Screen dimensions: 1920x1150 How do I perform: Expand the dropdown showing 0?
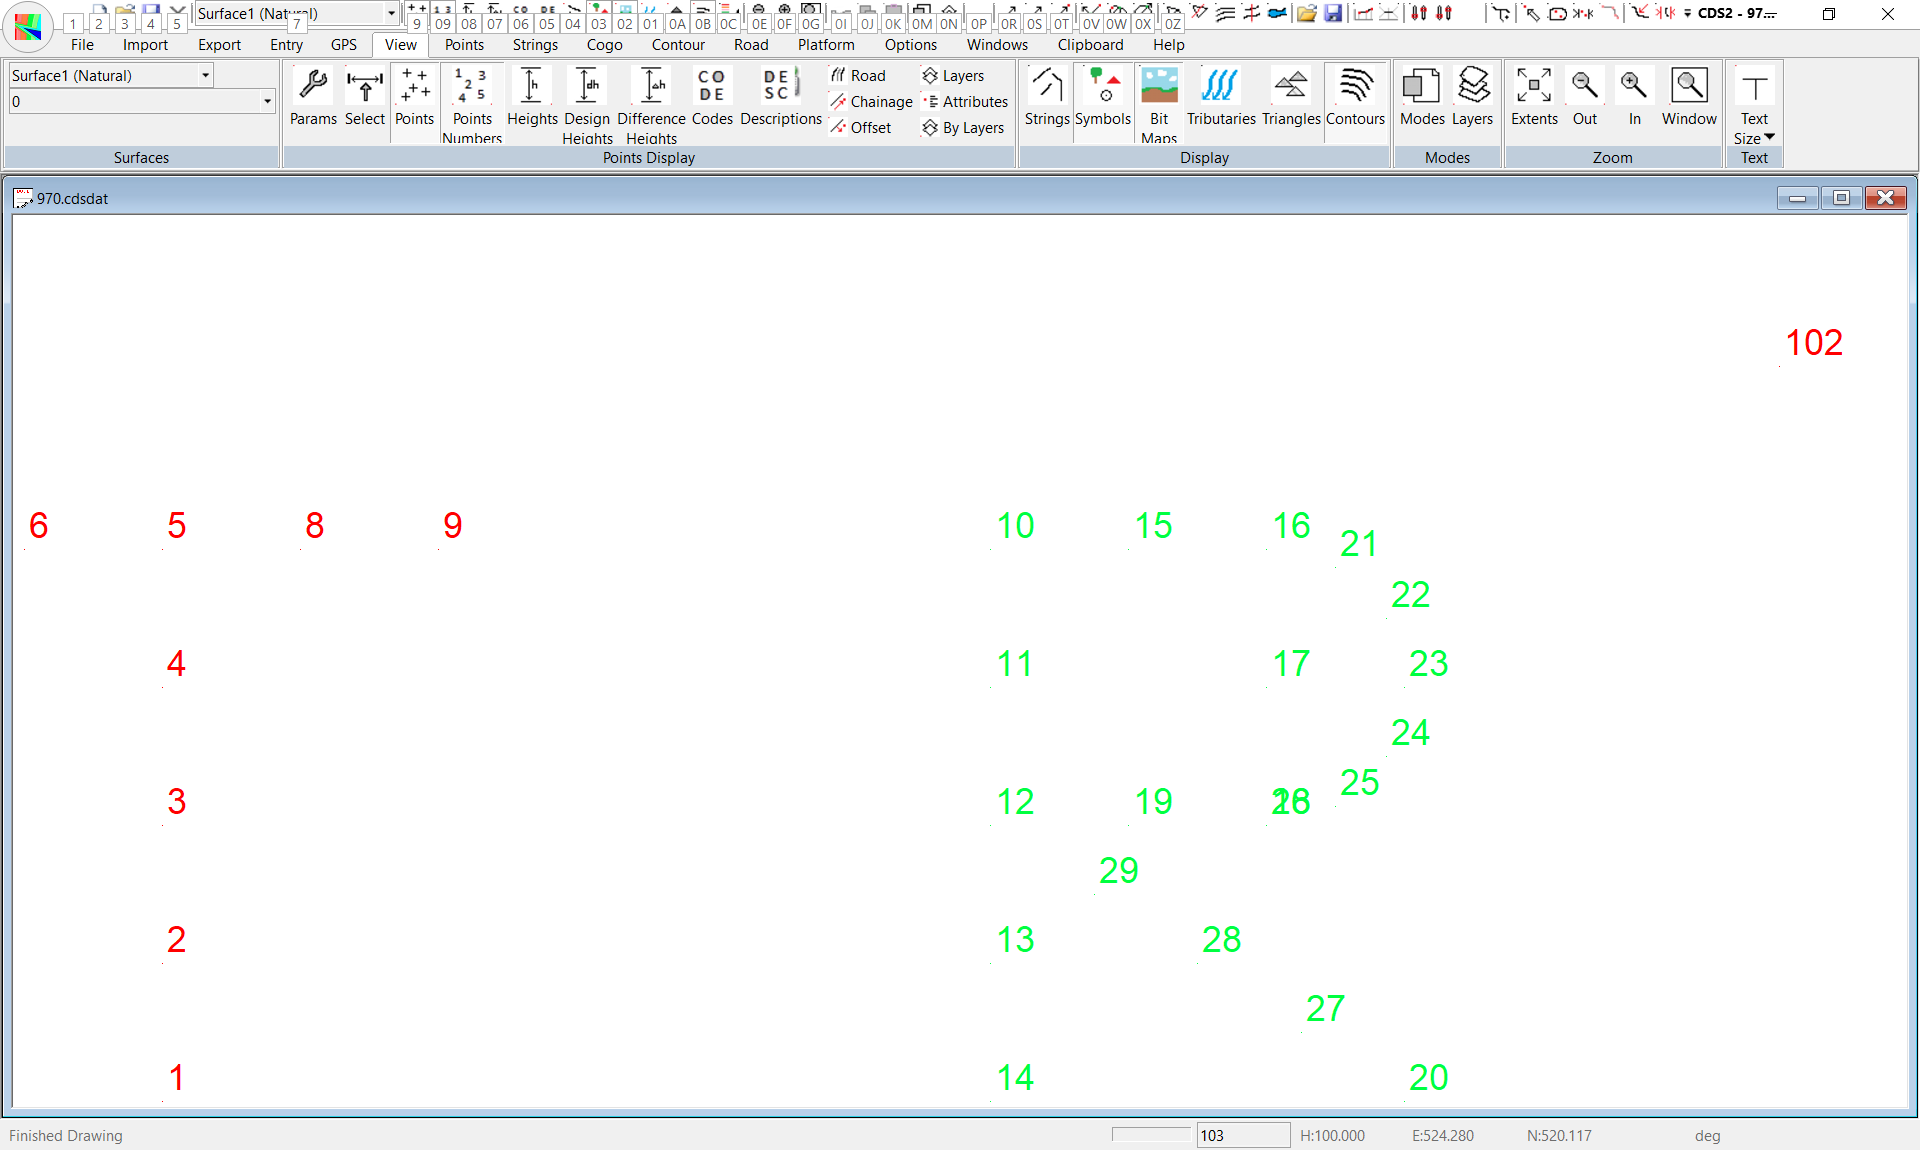tap(267, 102)
